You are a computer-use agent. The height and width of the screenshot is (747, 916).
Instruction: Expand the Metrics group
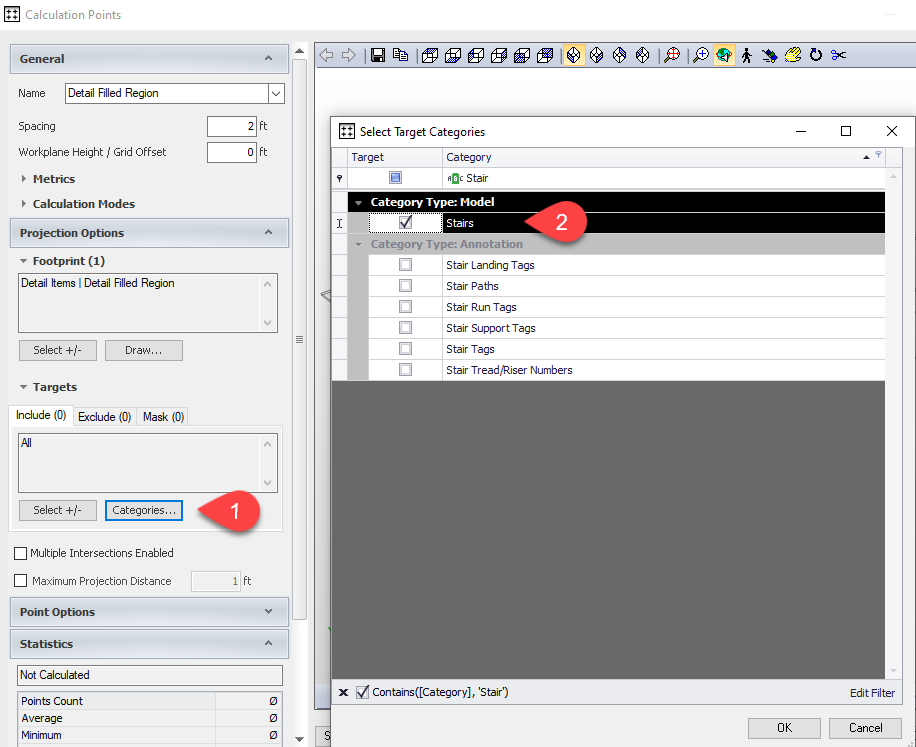(24, 179)
